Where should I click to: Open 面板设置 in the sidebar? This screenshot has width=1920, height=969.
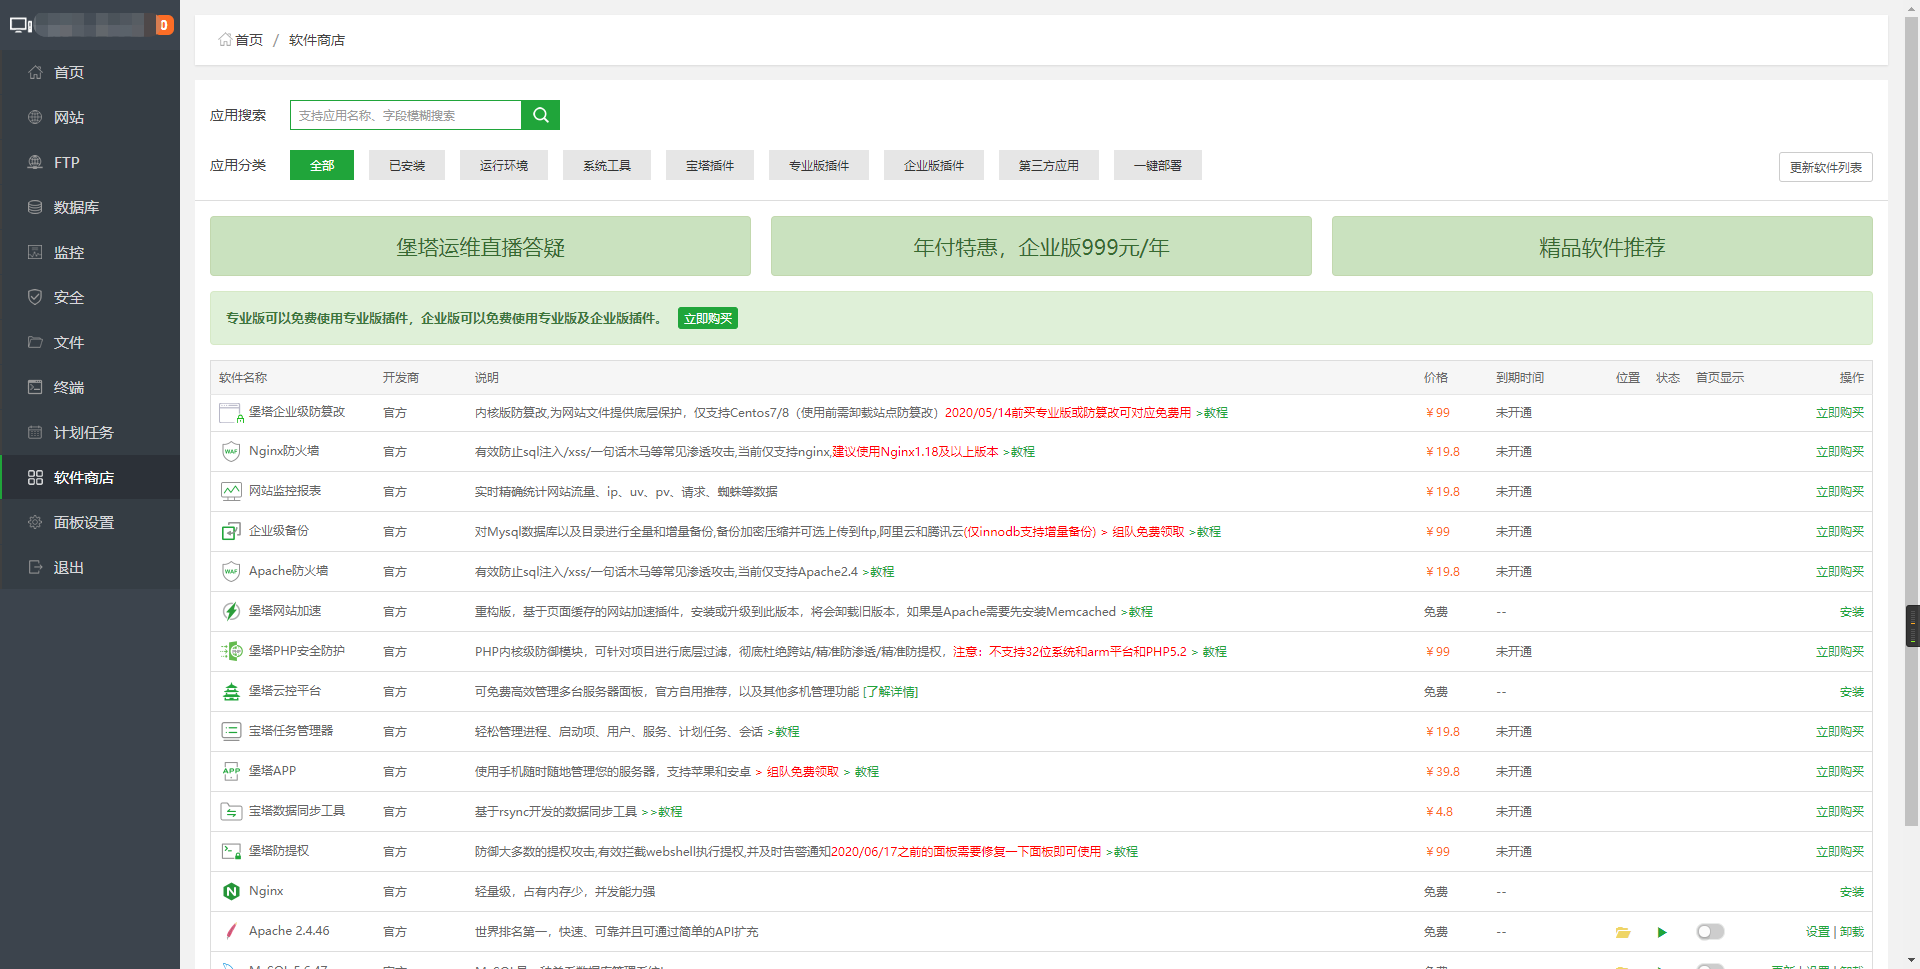coord(90,522)
